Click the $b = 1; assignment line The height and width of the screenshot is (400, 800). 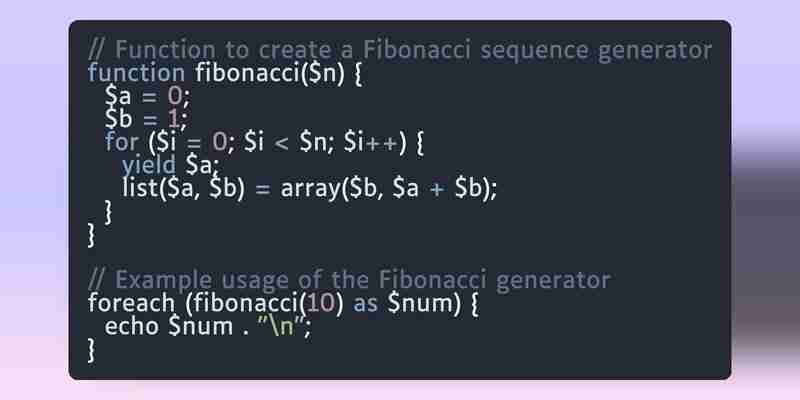click(x=147, y=118)
